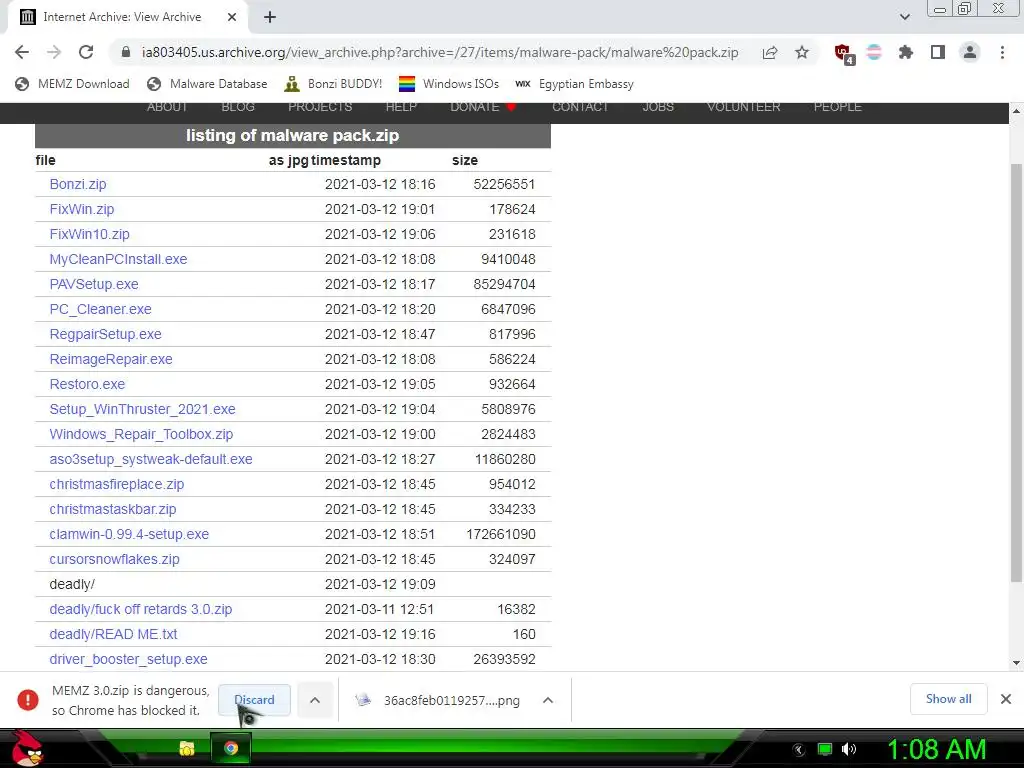
Task: Click the FixWin.zip file link
Action: pyautogui.click(x=82, y=209)
